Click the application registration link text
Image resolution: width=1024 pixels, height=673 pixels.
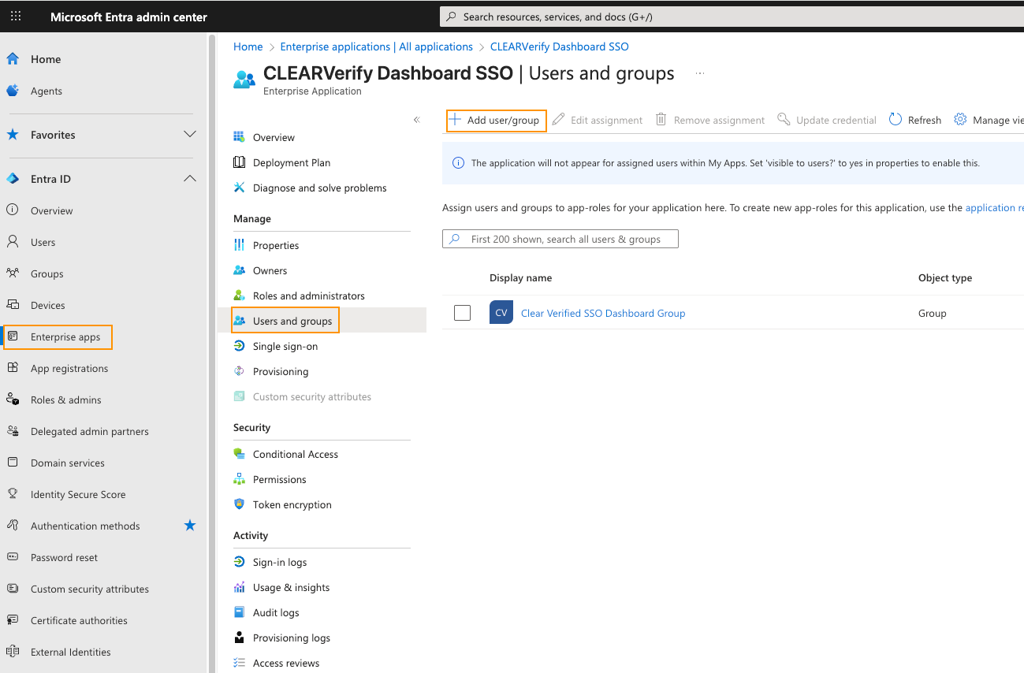[x=994, y=208]
